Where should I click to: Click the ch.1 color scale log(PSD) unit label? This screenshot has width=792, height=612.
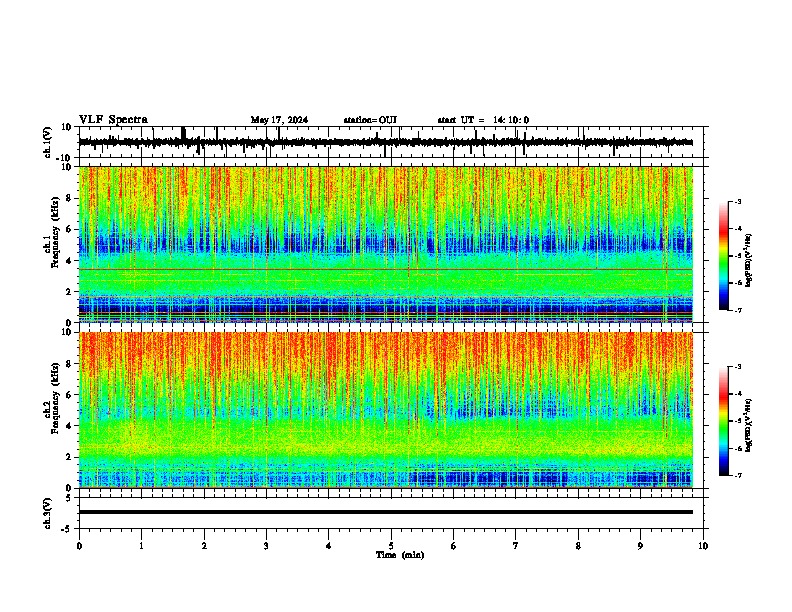click(x=749, y=260)
